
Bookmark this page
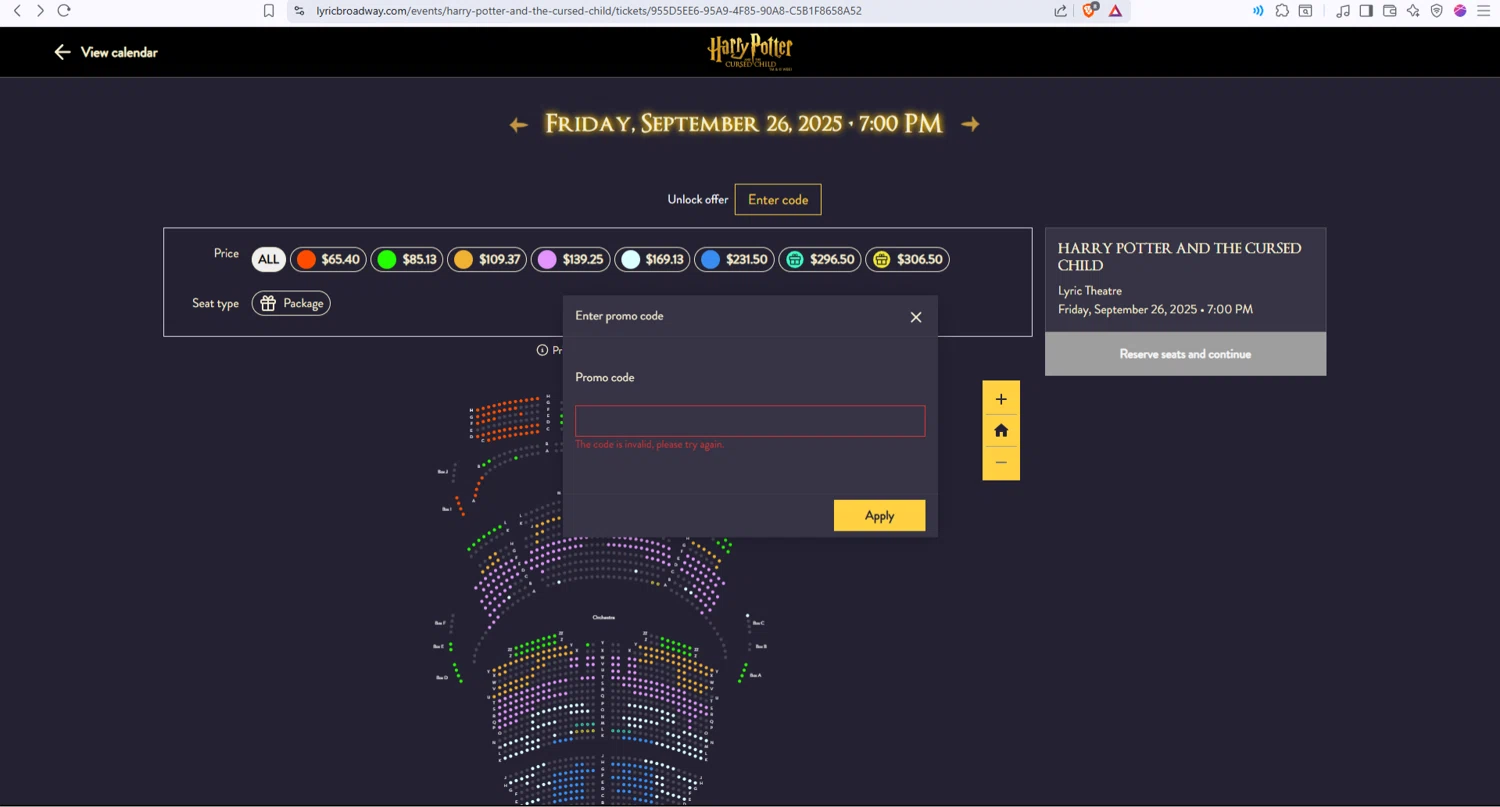tap(268, 11)
